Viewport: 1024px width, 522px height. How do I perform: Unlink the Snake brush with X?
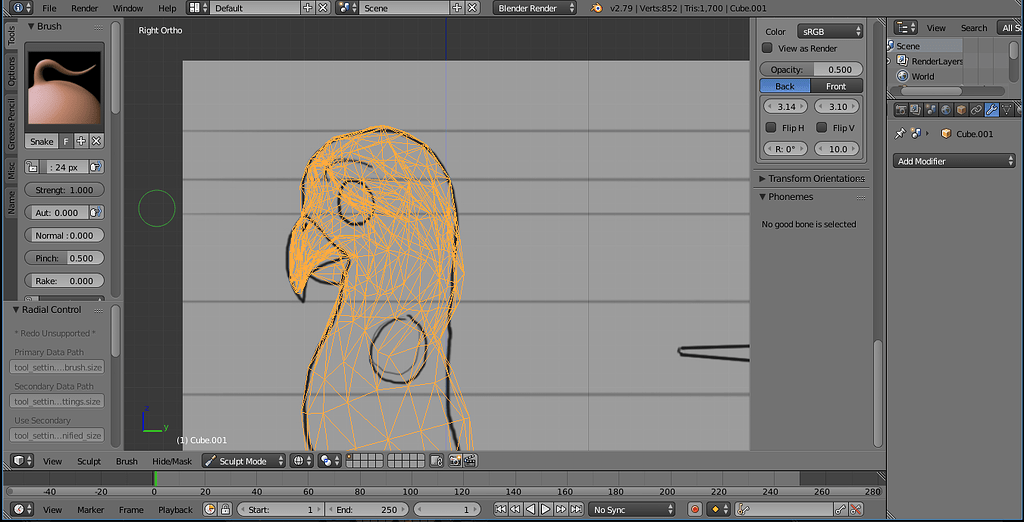(96, 141)
